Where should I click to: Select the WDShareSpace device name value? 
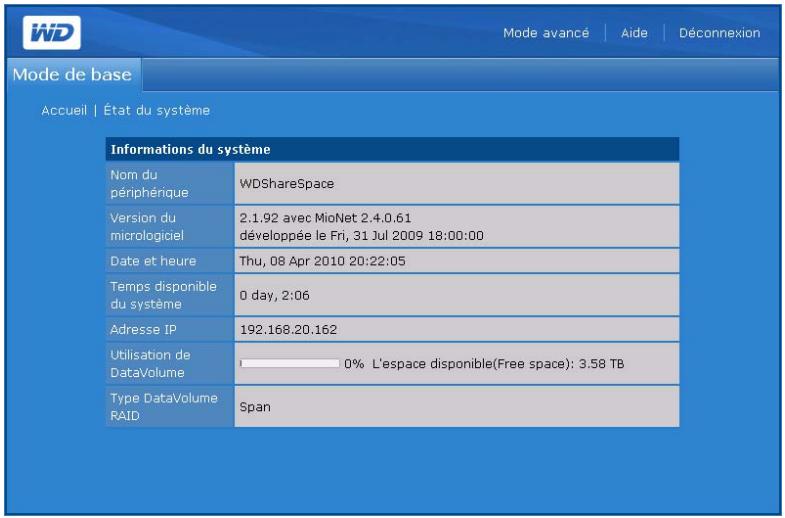(286, 184)
